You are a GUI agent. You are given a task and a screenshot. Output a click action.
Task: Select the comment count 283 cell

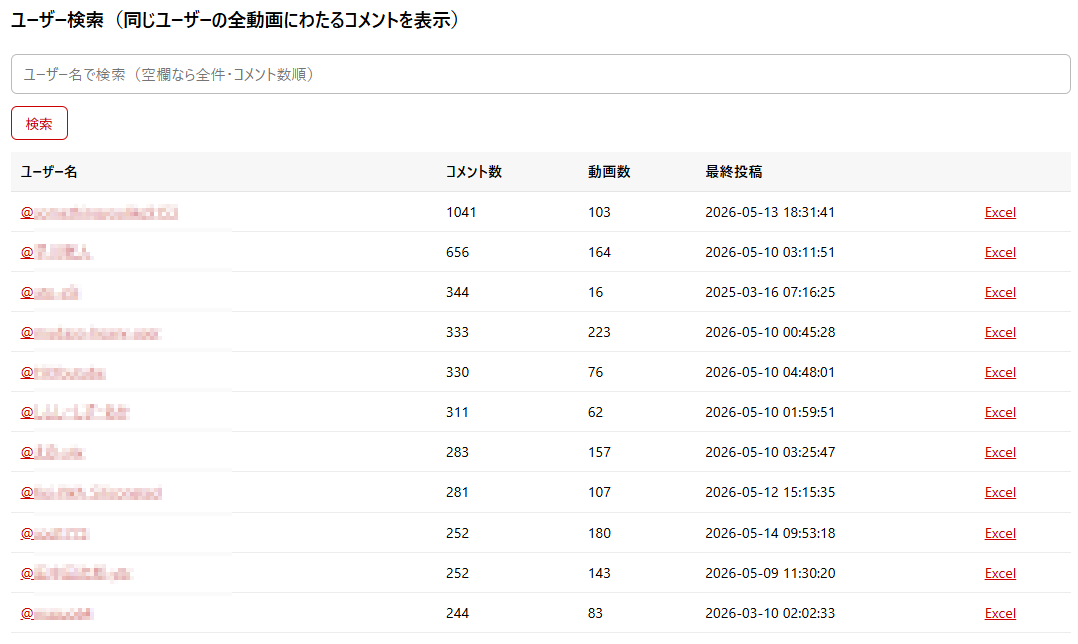(x=457, y=452)
